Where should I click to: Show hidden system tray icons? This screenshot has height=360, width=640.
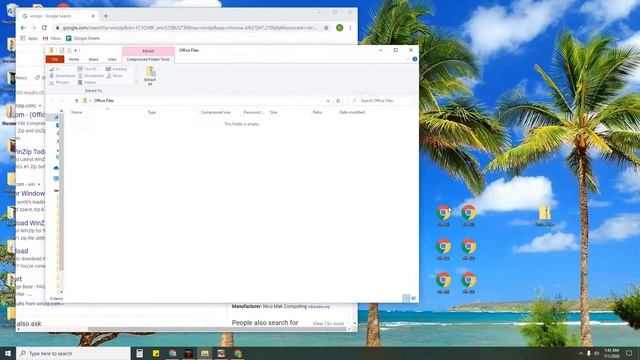click(581, 353)
